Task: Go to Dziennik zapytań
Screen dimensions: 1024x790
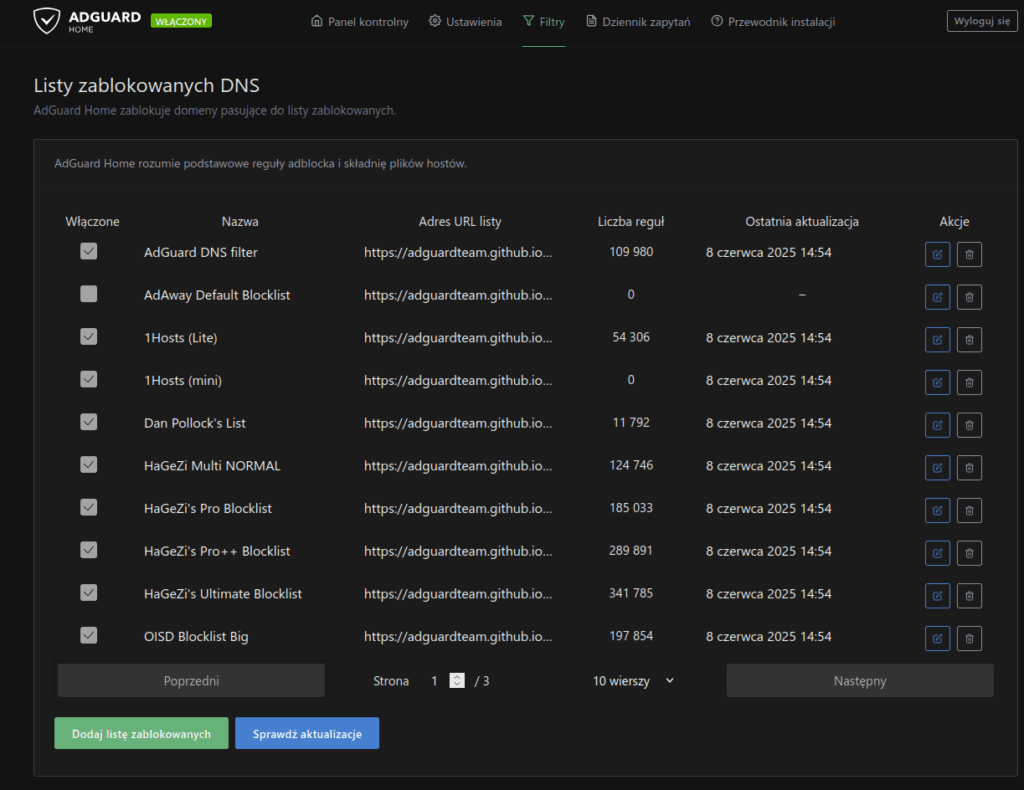Action: pos(638,22)
